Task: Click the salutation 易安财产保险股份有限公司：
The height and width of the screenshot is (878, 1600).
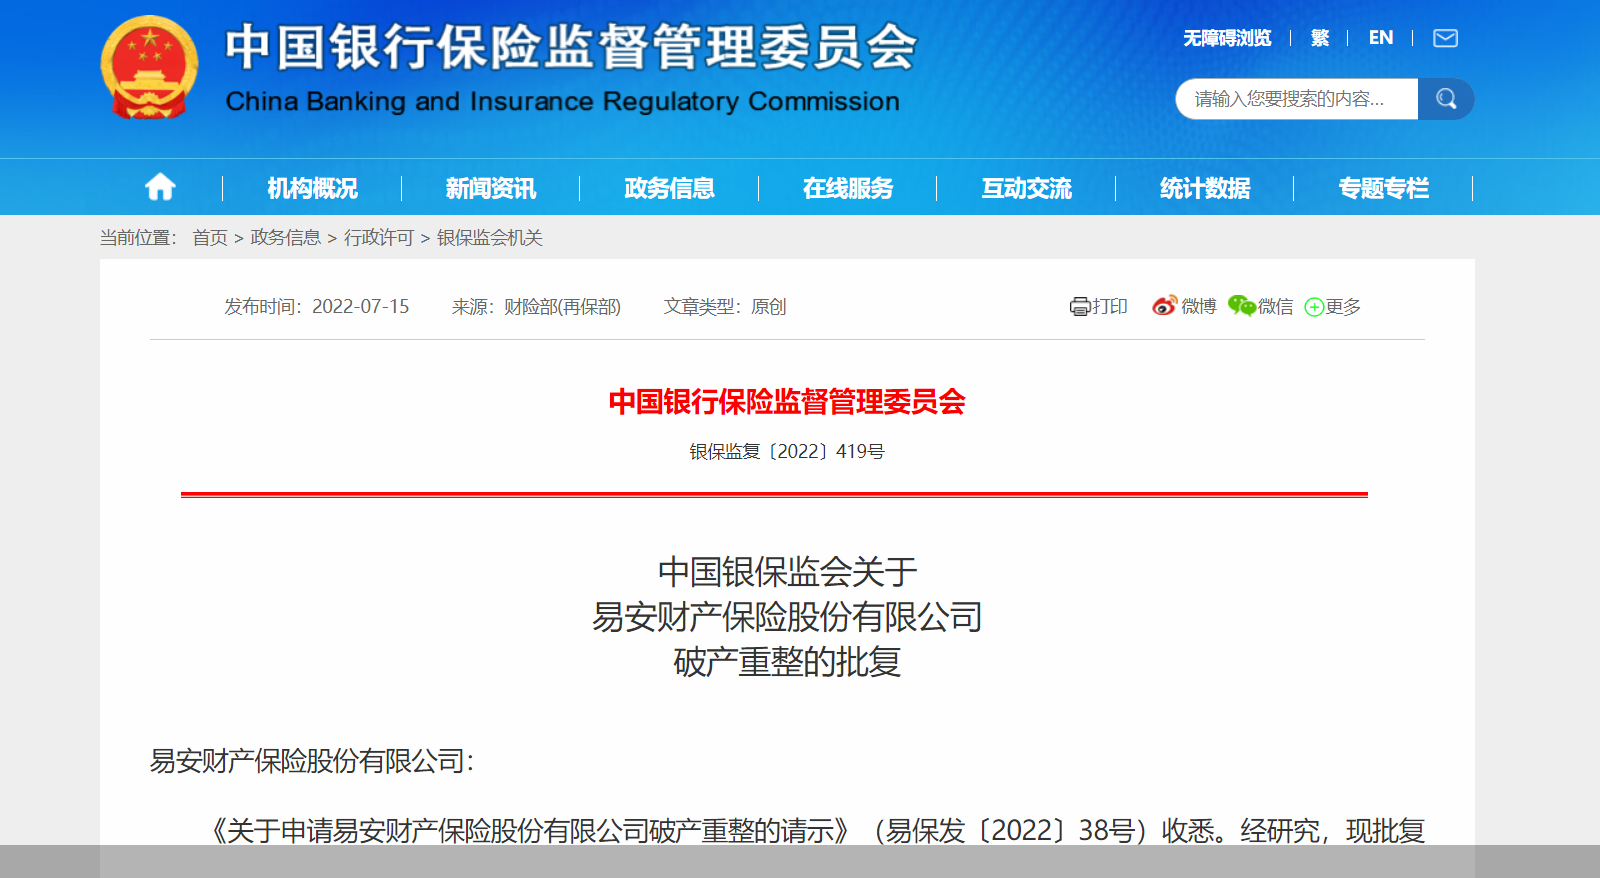Action: coord(312,761)
